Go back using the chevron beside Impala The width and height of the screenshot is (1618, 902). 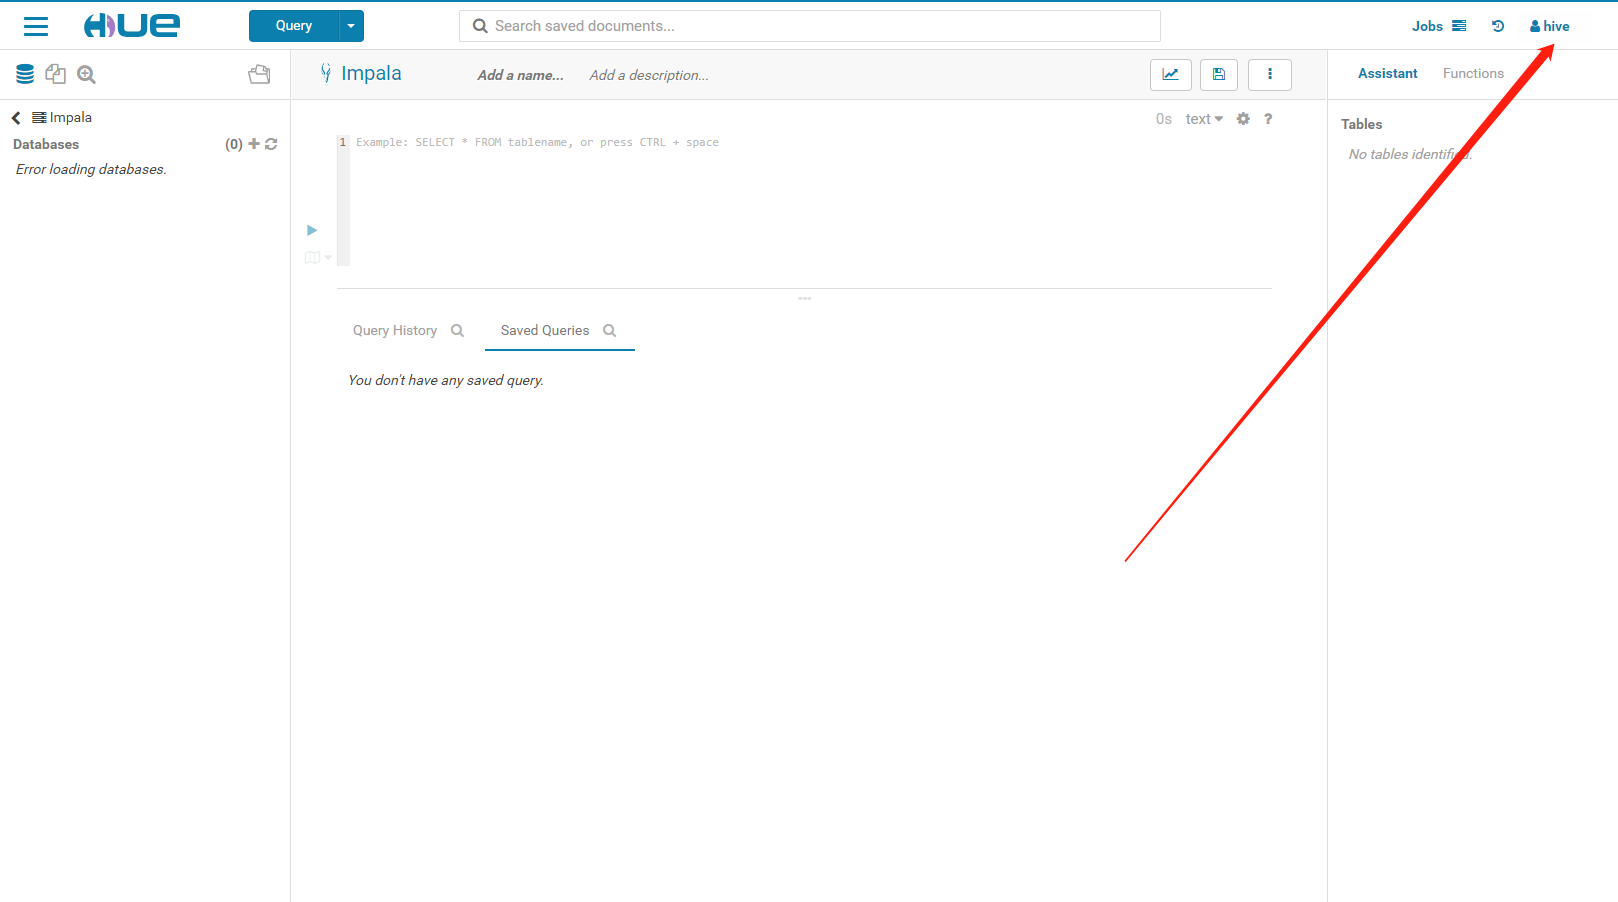coord(16,118)
